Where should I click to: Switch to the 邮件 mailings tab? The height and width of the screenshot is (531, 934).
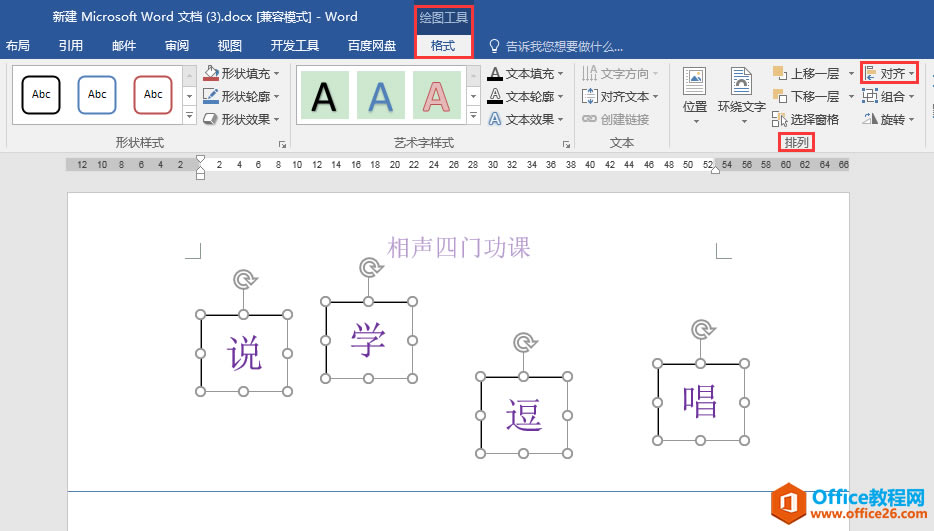click(124, 46)
